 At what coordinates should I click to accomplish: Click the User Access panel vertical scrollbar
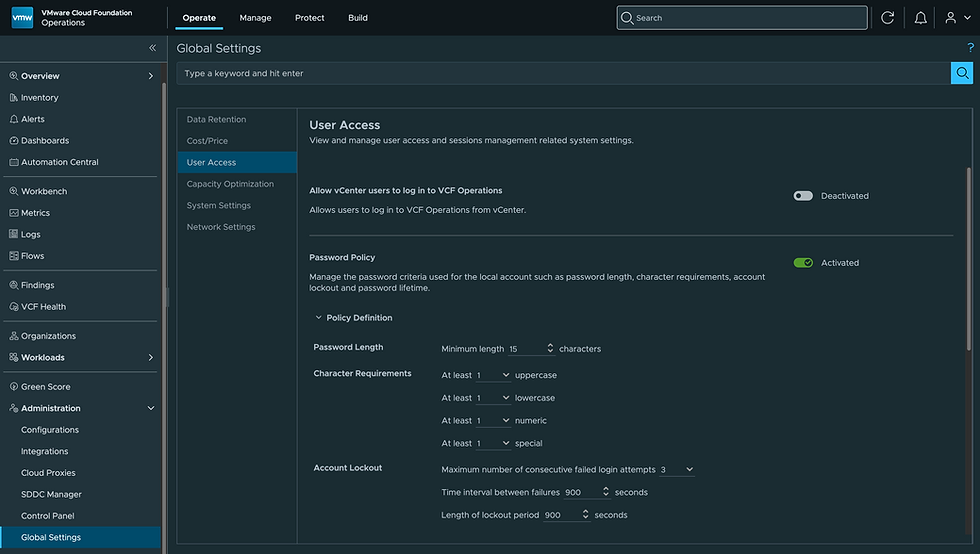[969, 259]
